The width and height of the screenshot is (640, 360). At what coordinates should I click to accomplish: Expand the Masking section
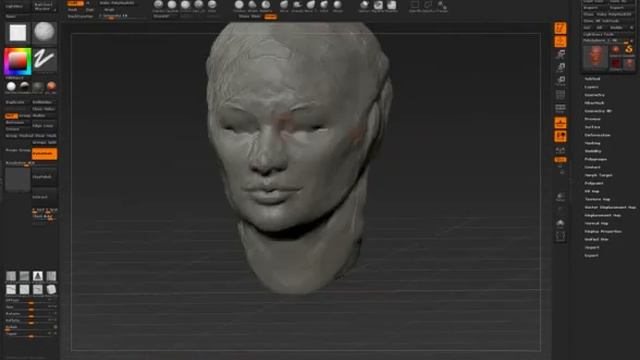(592, 143)
